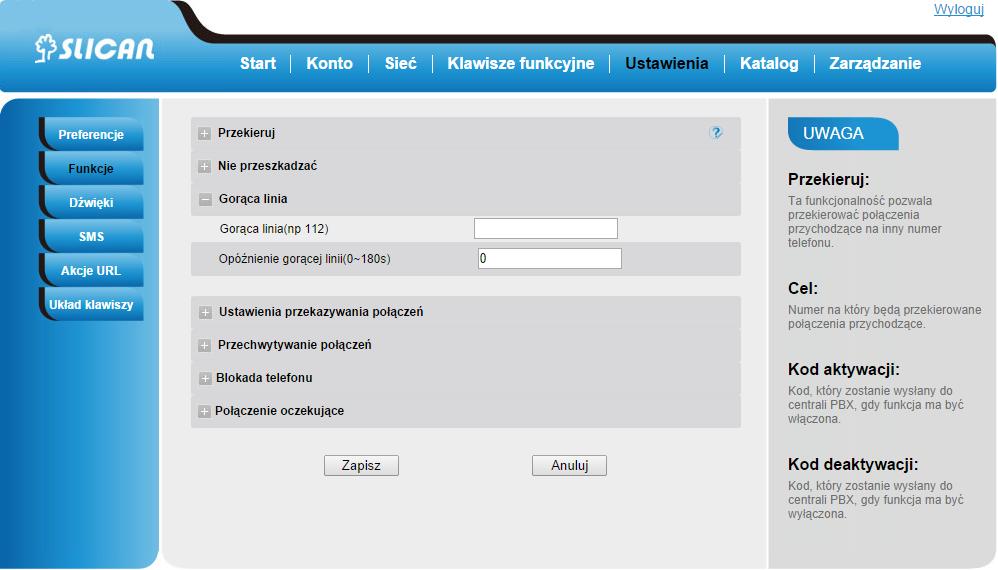The height and width of the screenshot is (570, 998).
Task: Click the Slican logo
Action: click(94, 48)
